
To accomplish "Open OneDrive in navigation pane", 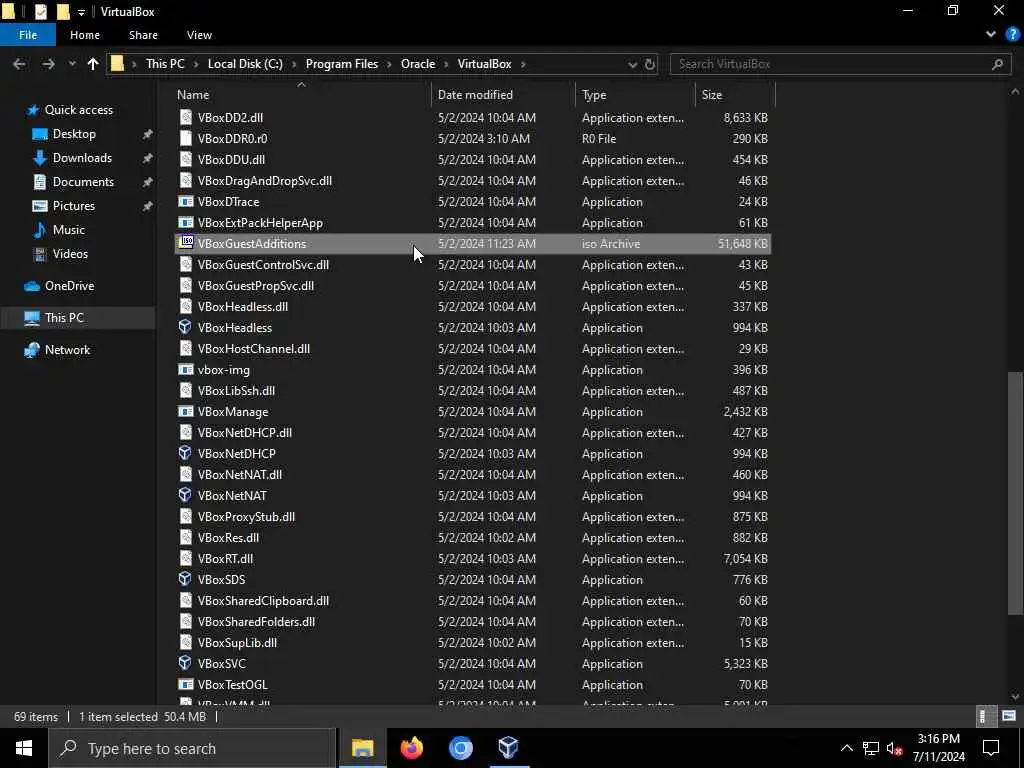I will [69, 285].
